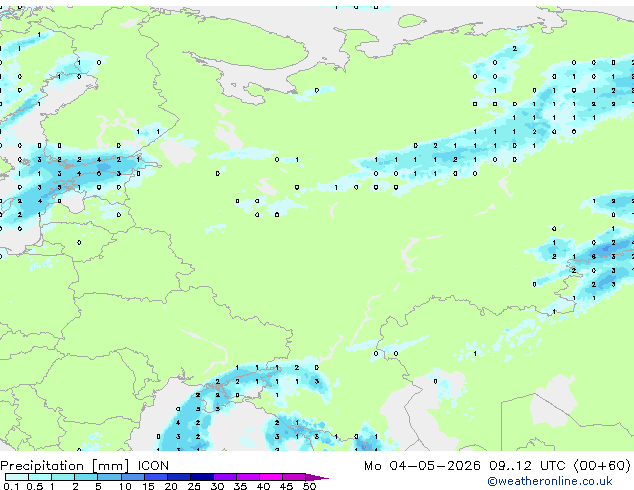This screenshot has height=490, width=634.
Task: Click the '09..12 UTC (00+60)' time label
Action: pos(560,466)
